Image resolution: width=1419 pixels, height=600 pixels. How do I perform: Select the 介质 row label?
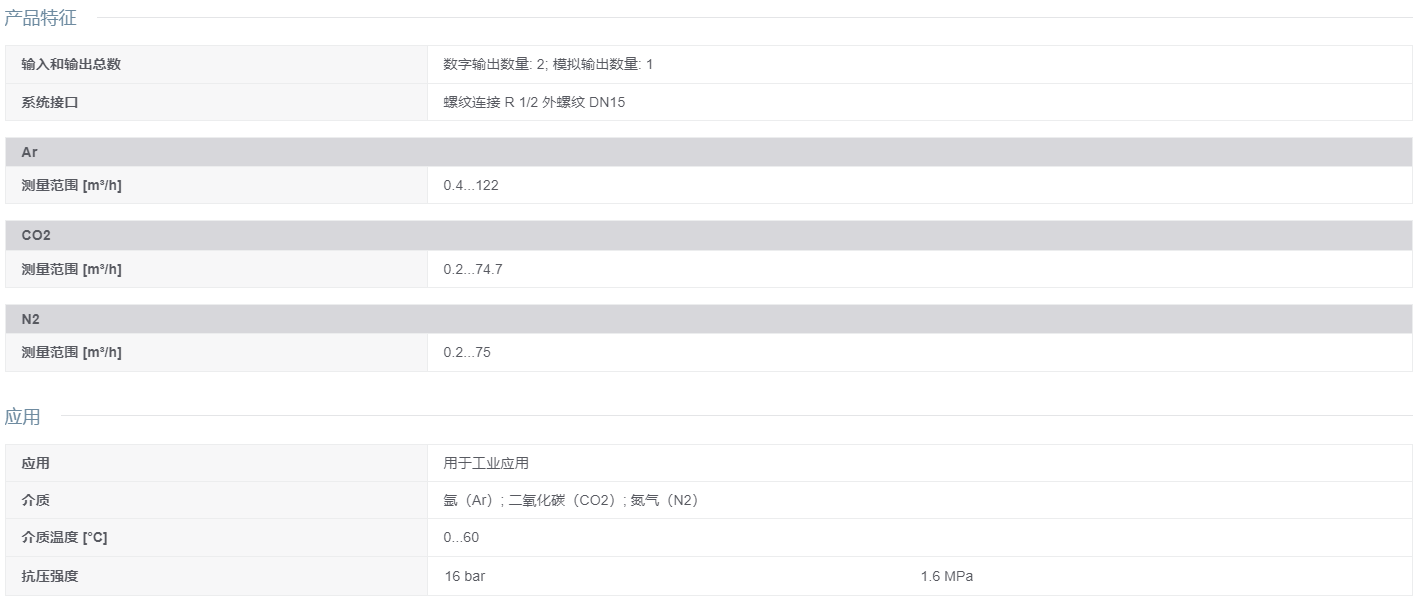coord(35,500)
